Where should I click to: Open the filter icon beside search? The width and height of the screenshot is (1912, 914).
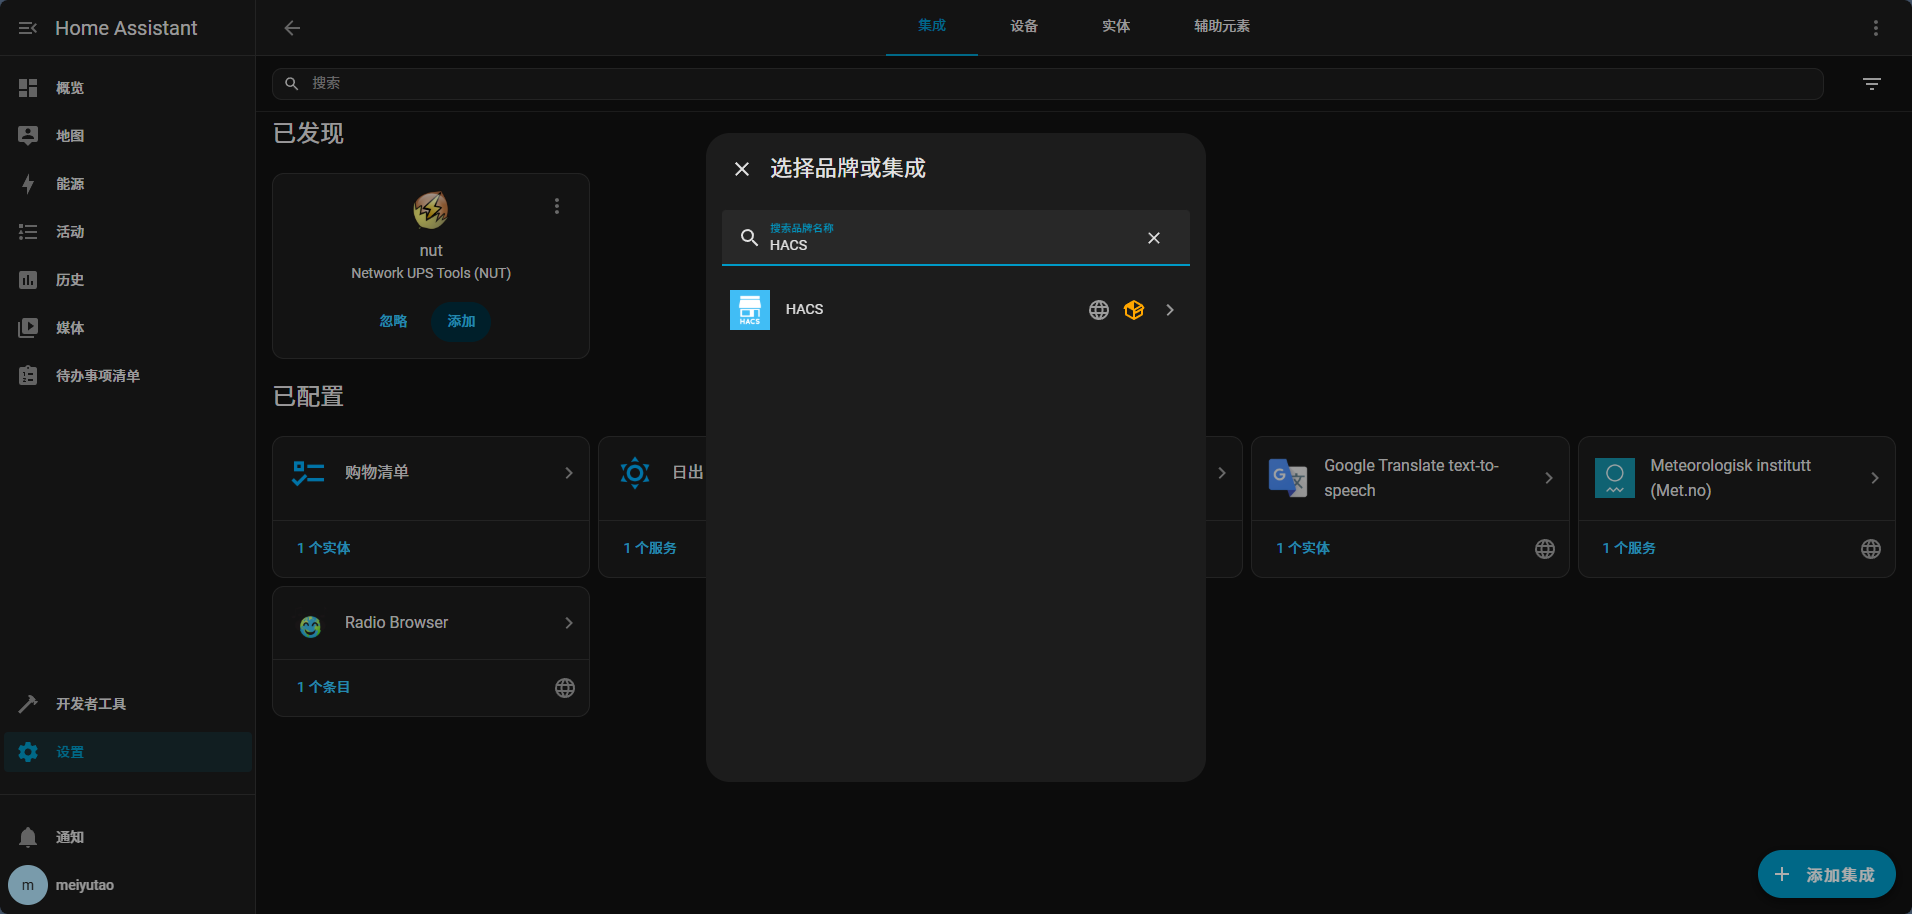(1871, 84)
